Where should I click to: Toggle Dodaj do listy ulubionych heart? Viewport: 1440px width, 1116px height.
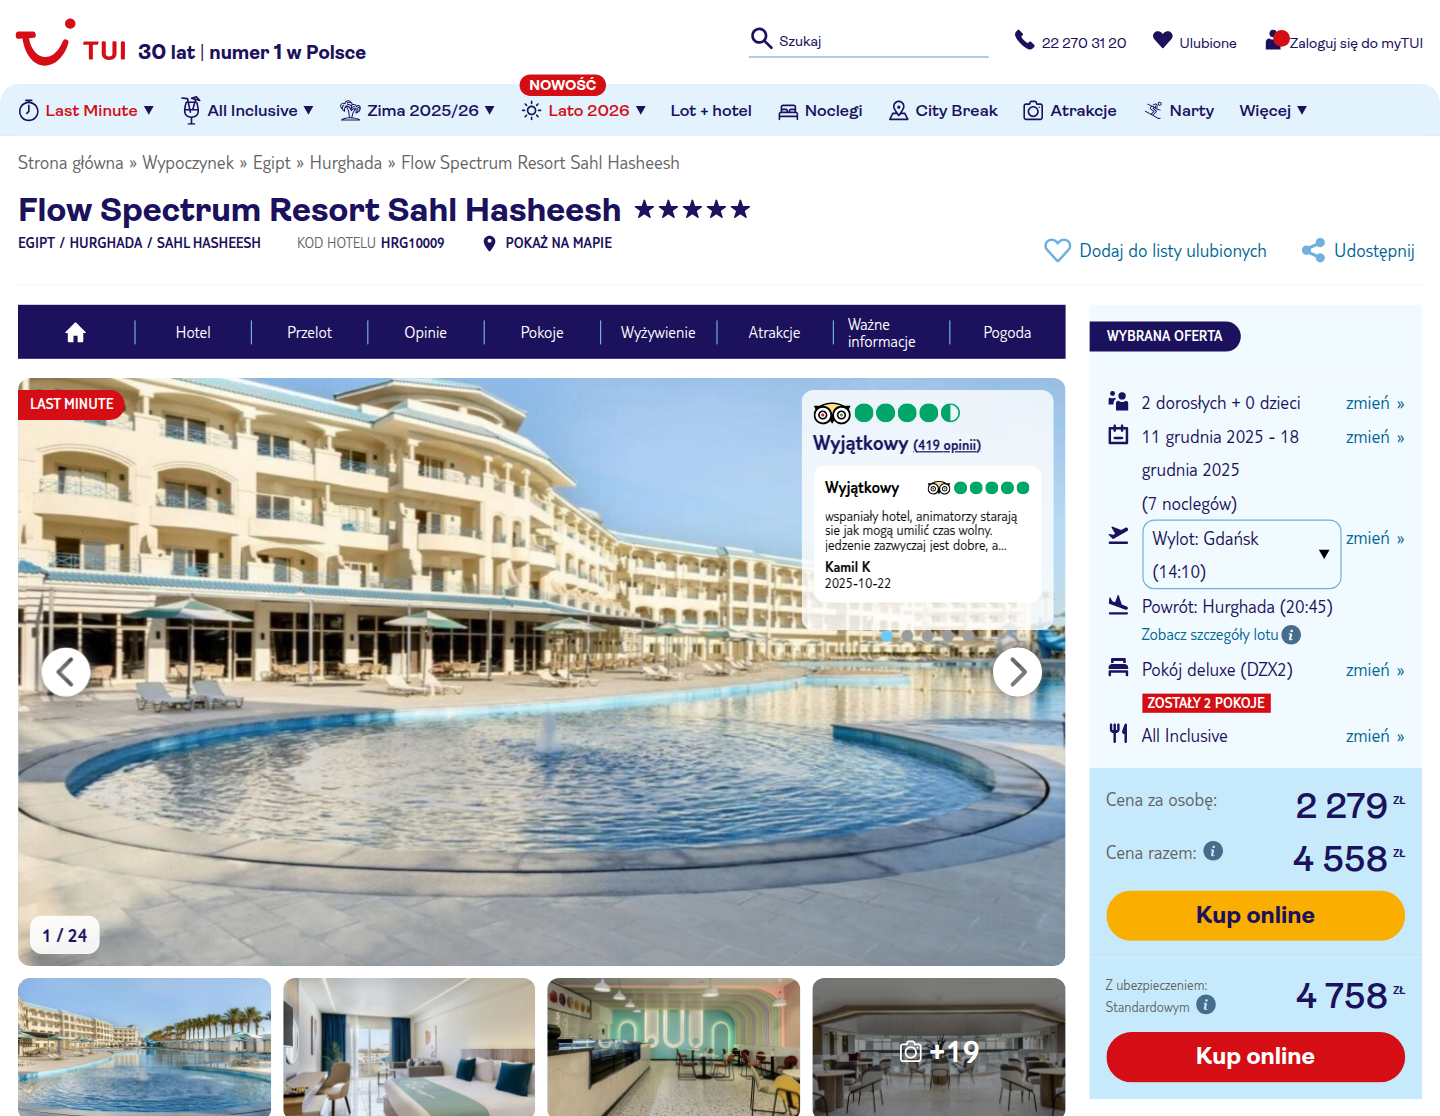click(1057, 250)
